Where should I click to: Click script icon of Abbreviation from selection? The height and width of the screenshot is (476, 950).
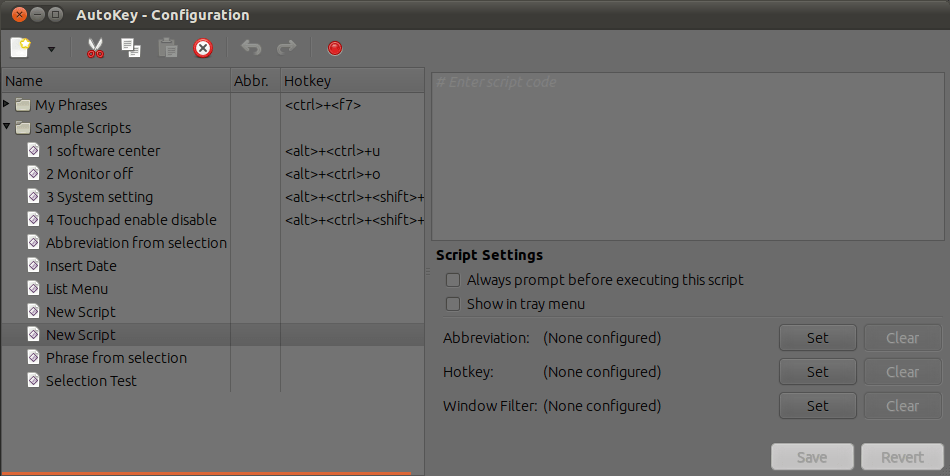coord(34,242)
